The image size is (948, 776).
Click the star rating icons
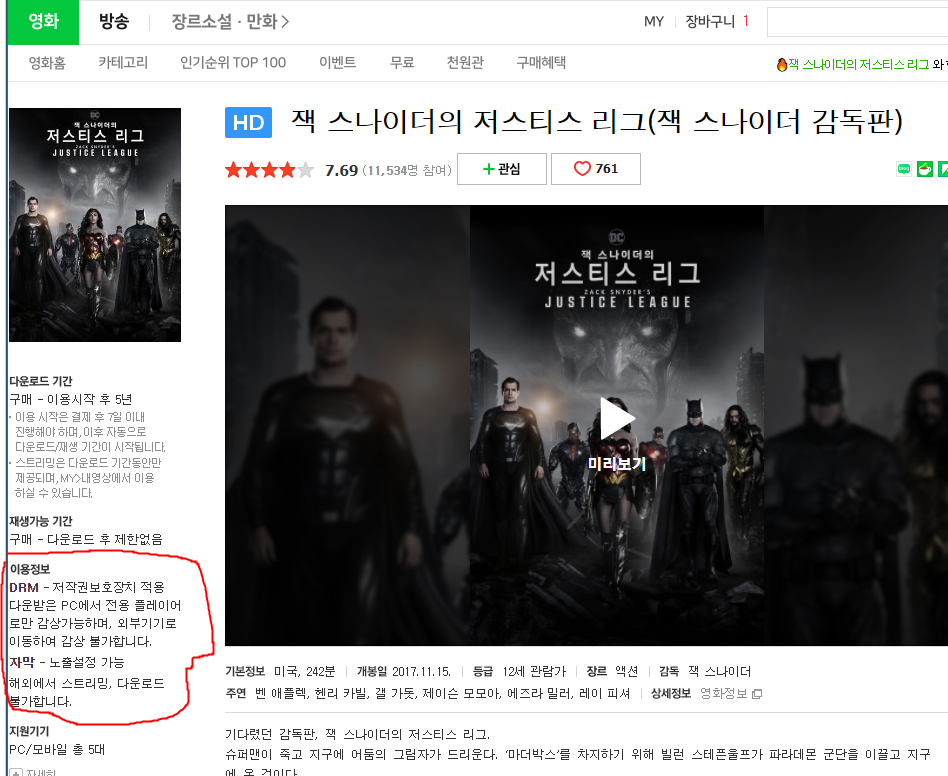pyautogui.click(x=269, y=170)
